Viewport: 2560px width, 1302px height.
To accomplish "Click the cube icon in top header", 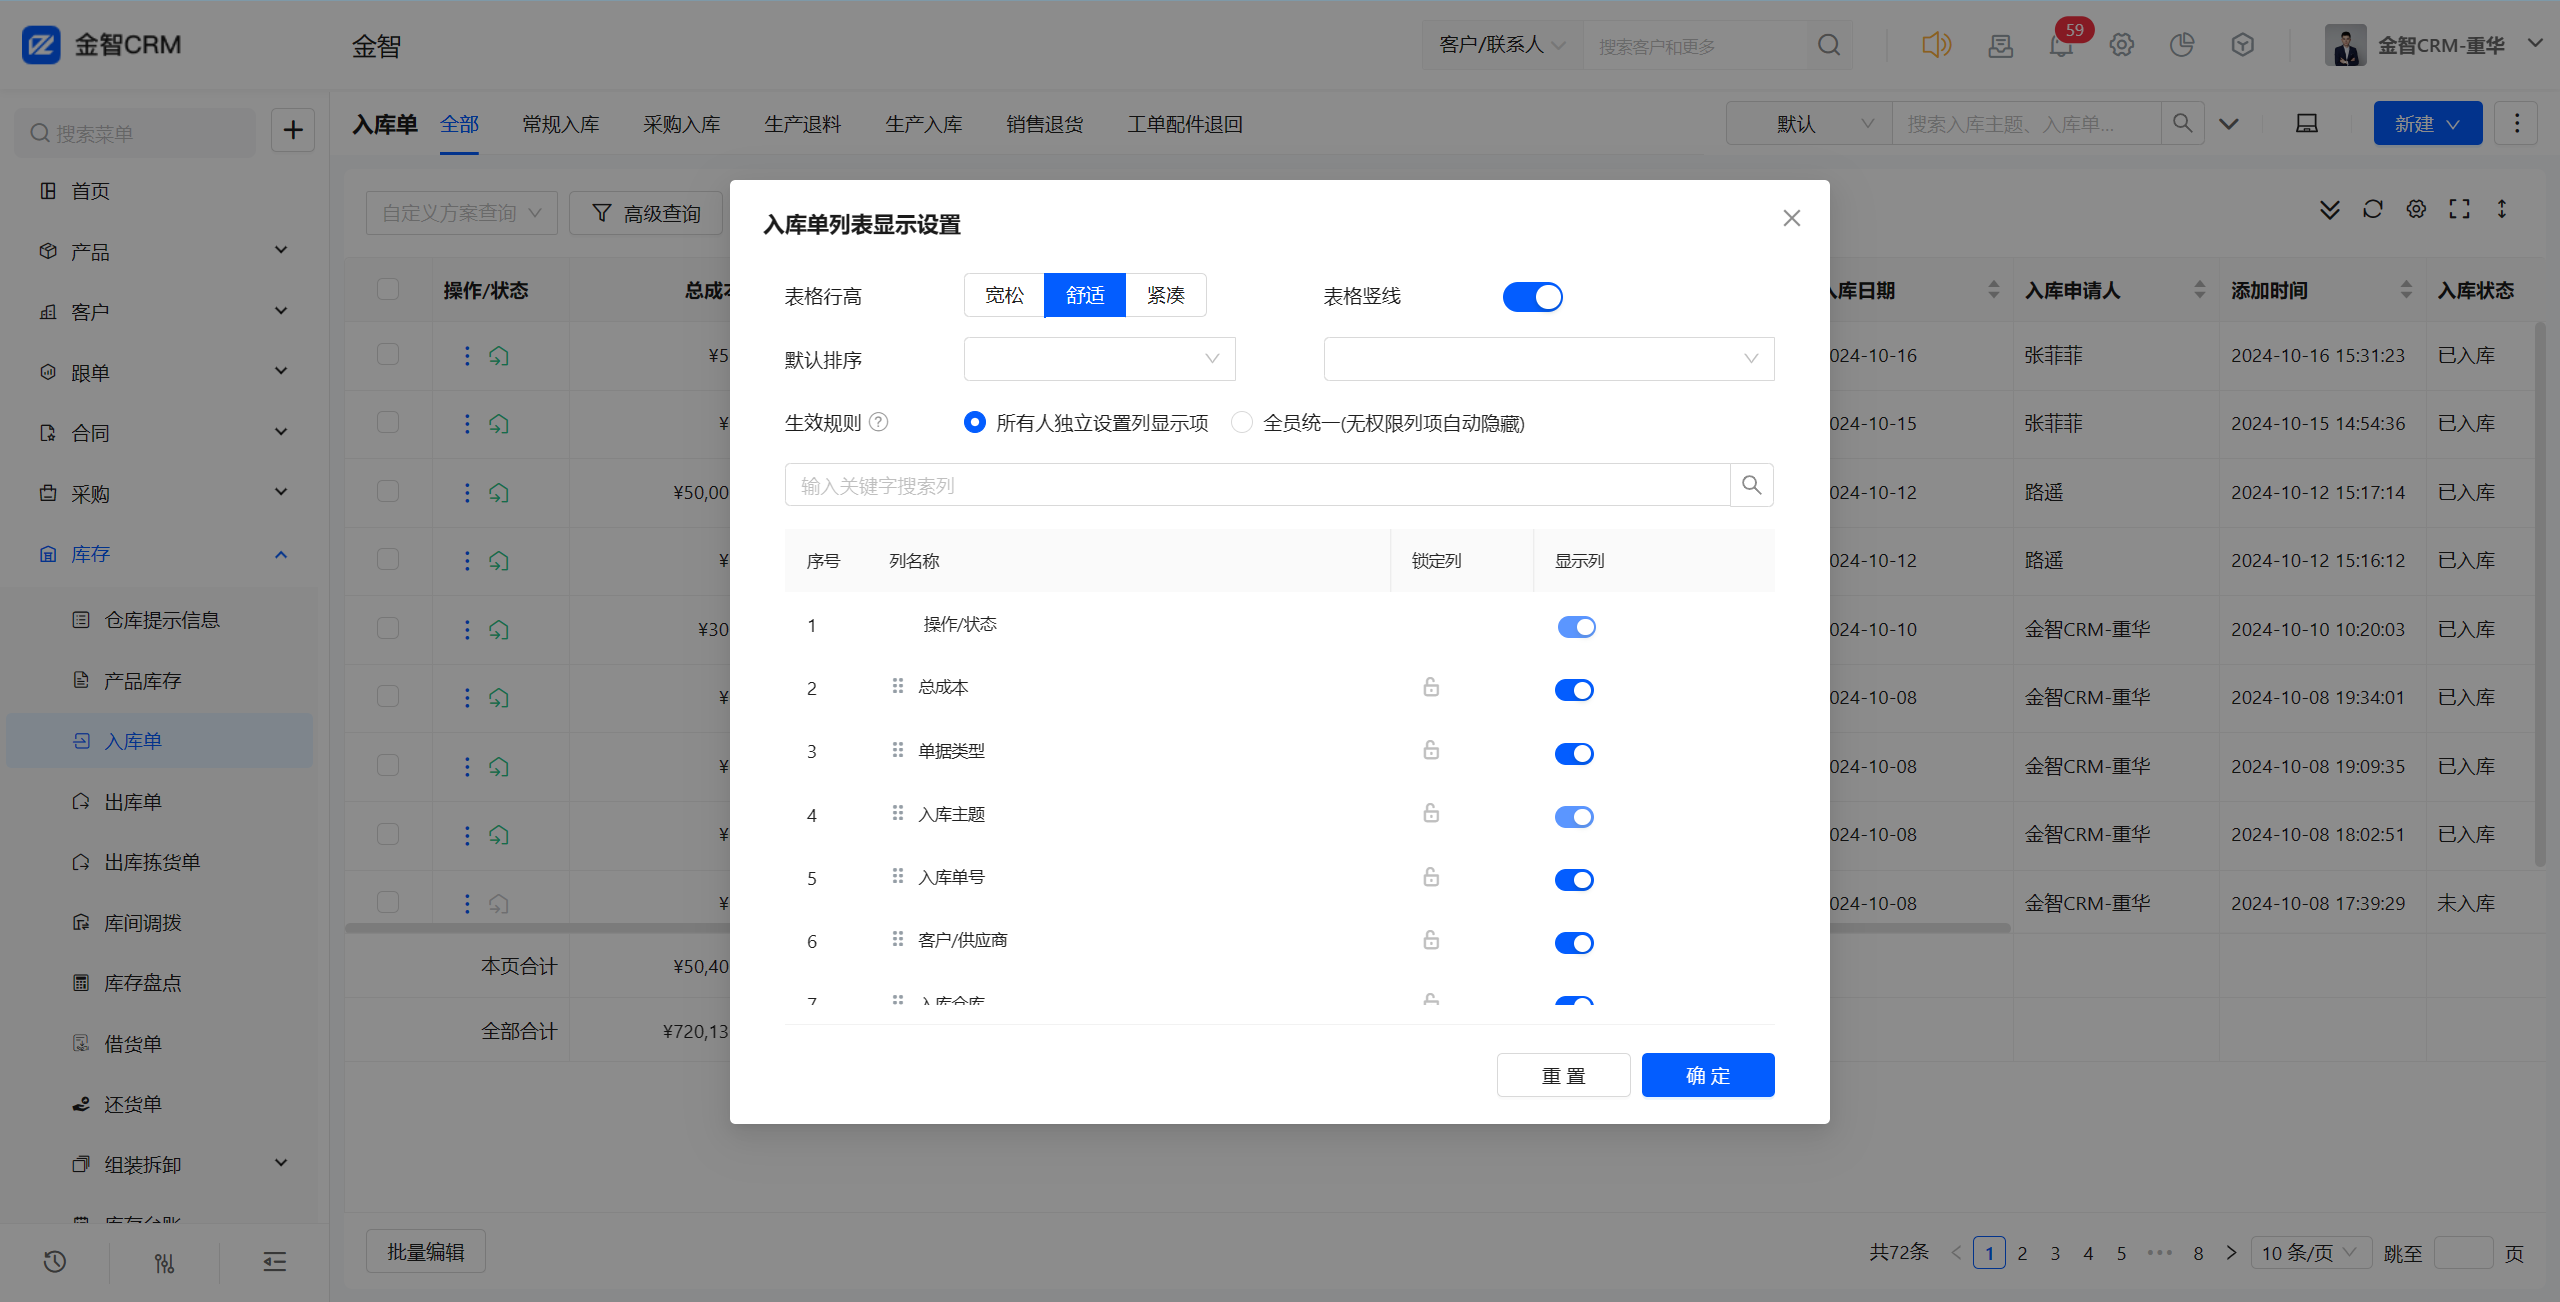I will (2243, 45).
